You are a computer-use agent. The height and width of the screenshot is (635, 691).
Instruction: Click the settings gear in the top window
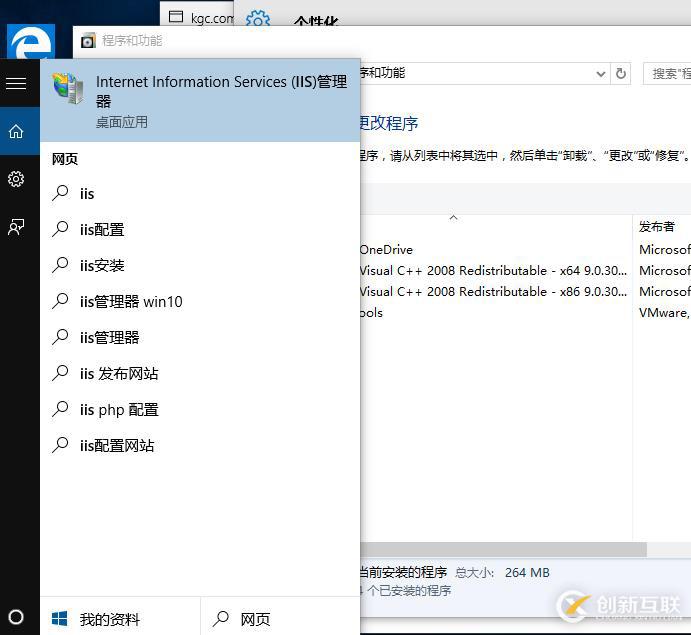point(258,18)
